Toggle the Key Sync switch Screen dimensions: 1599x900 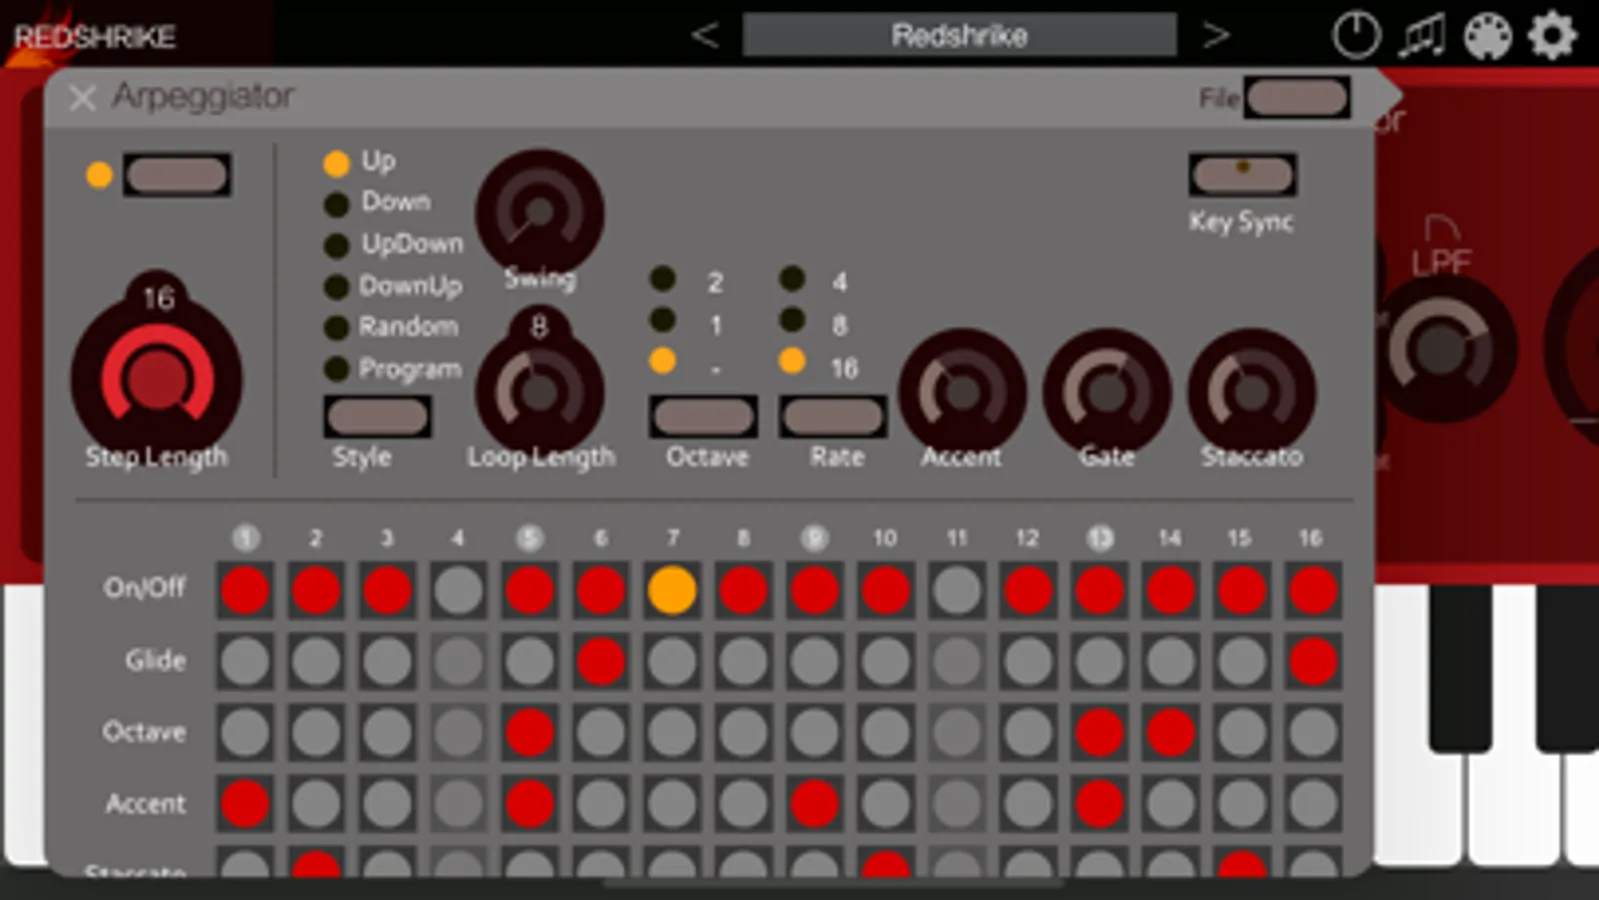click(x=1243, y=175)
